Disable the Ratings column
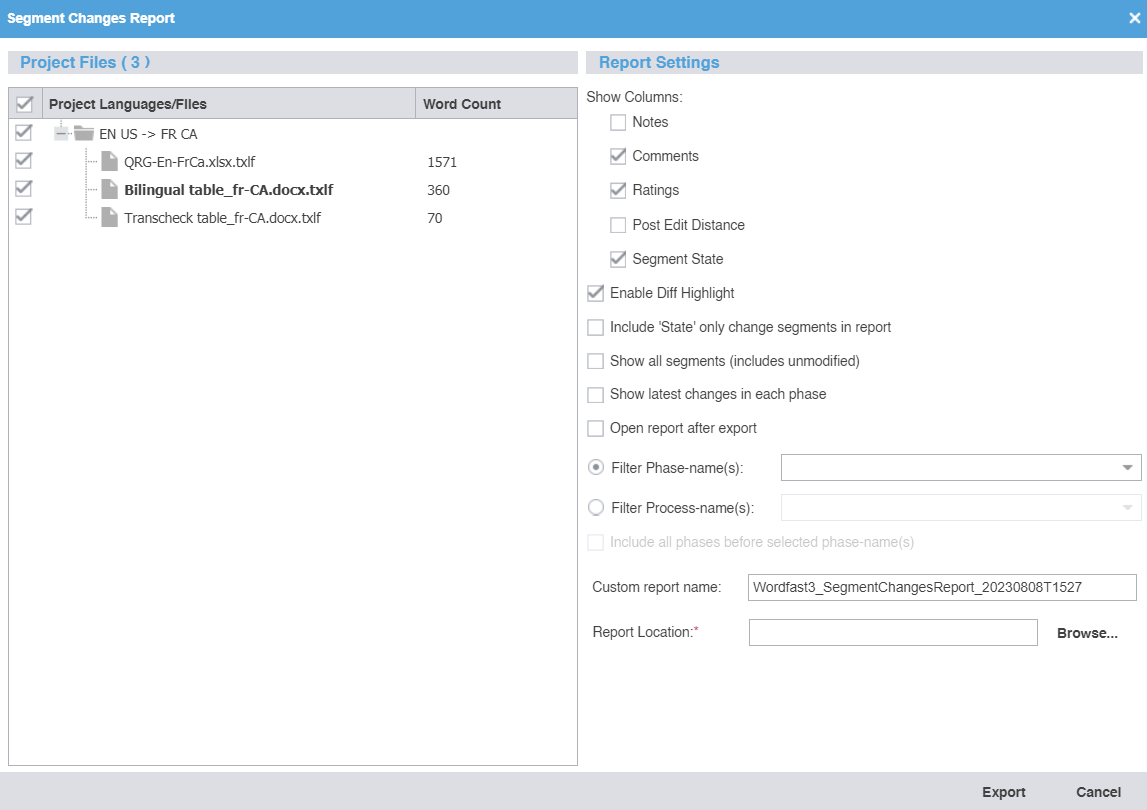The height and width of the screenshot is (810, 1147). click(x=618, y=190)
